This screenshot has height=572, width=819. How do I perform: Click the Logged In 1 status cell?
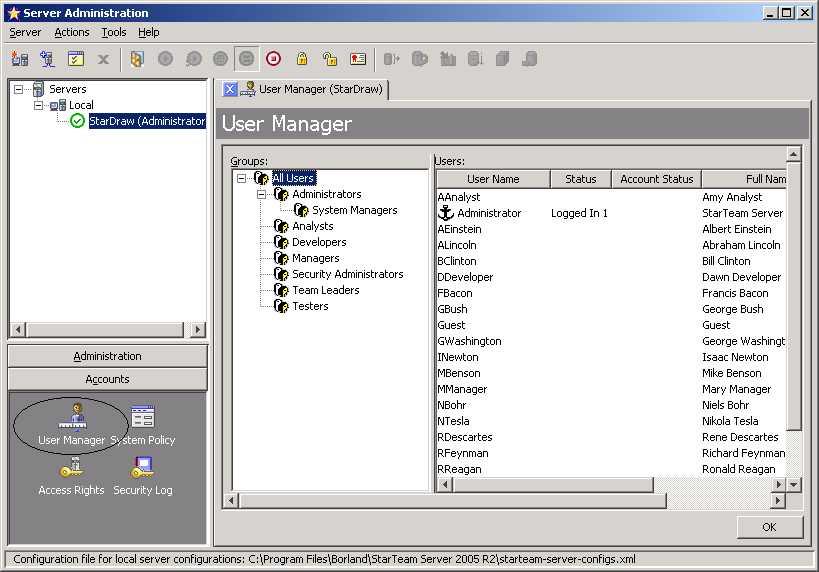click(x=579, y=213)
